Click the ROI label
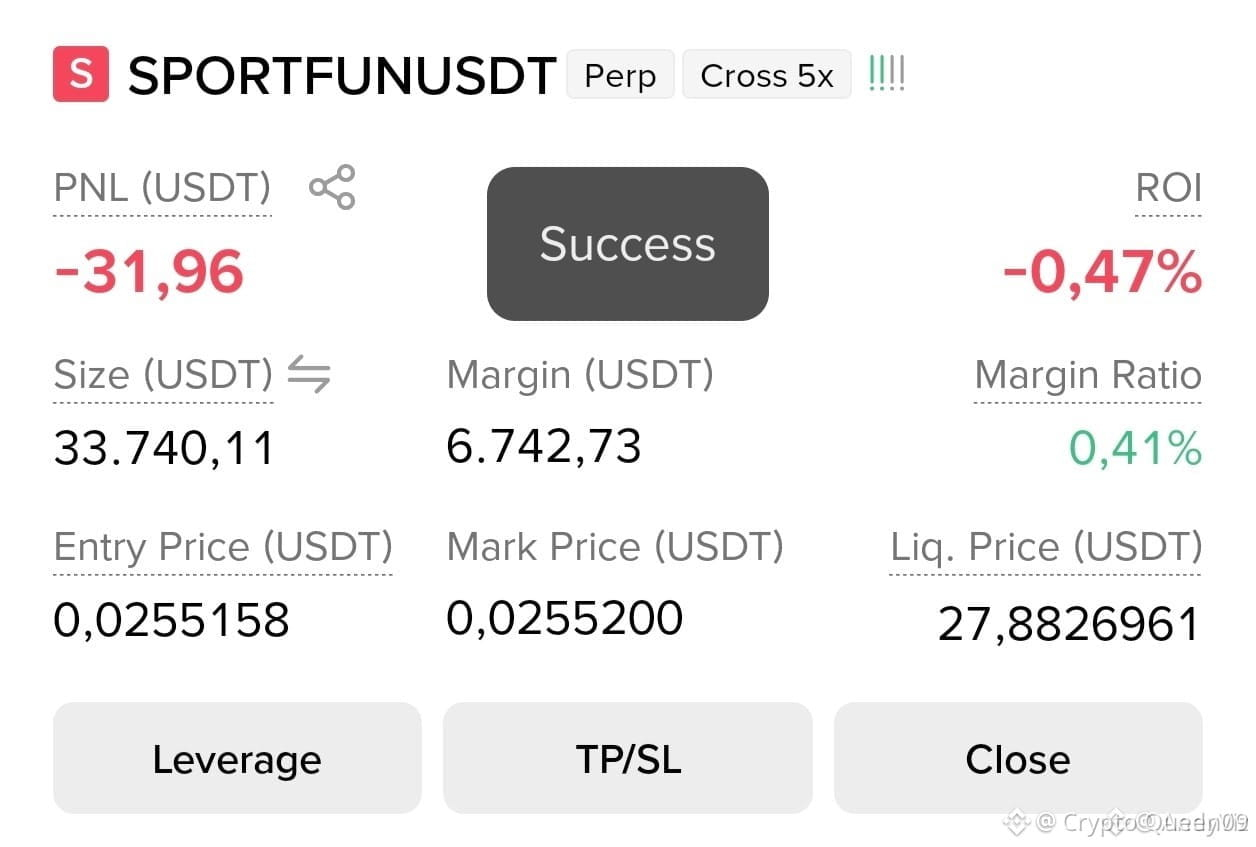This screenshot has width=1256, height=847. click(x=1169, y=188)
